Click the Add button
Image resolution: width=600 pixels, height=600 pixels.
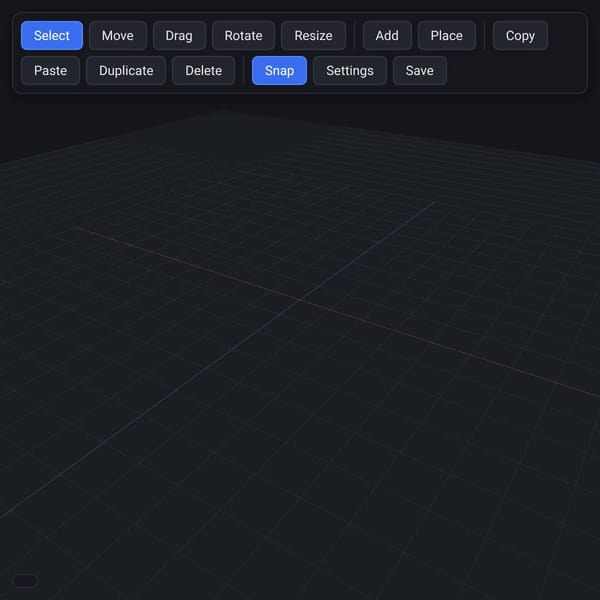pyautogui.click(x=387, y=36)
